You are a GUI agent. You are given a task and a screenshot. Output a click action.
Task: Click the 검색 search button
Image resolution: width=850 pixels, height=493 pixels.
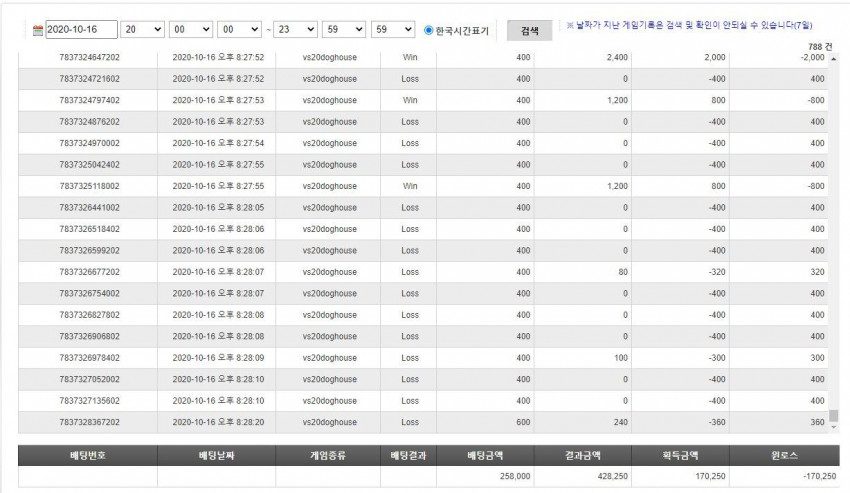click(530, 31)
